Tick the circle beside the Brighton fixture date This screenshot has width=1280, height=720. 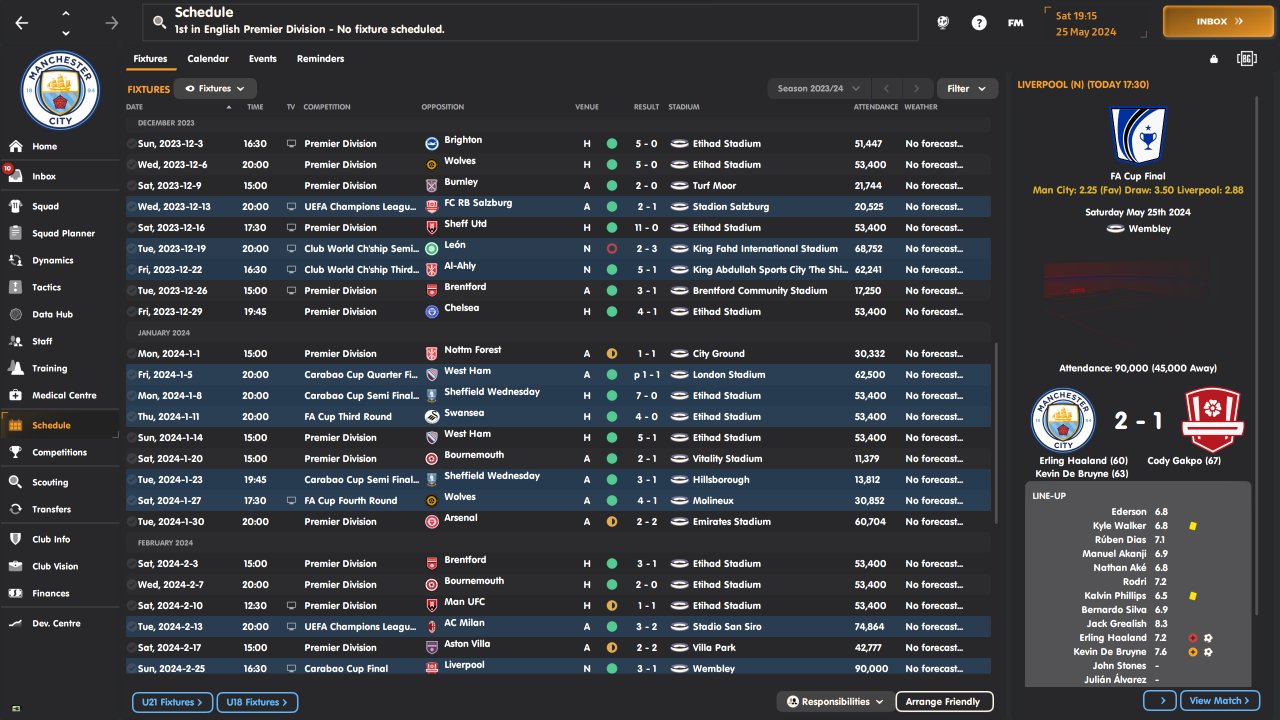[x=131, y=144]
